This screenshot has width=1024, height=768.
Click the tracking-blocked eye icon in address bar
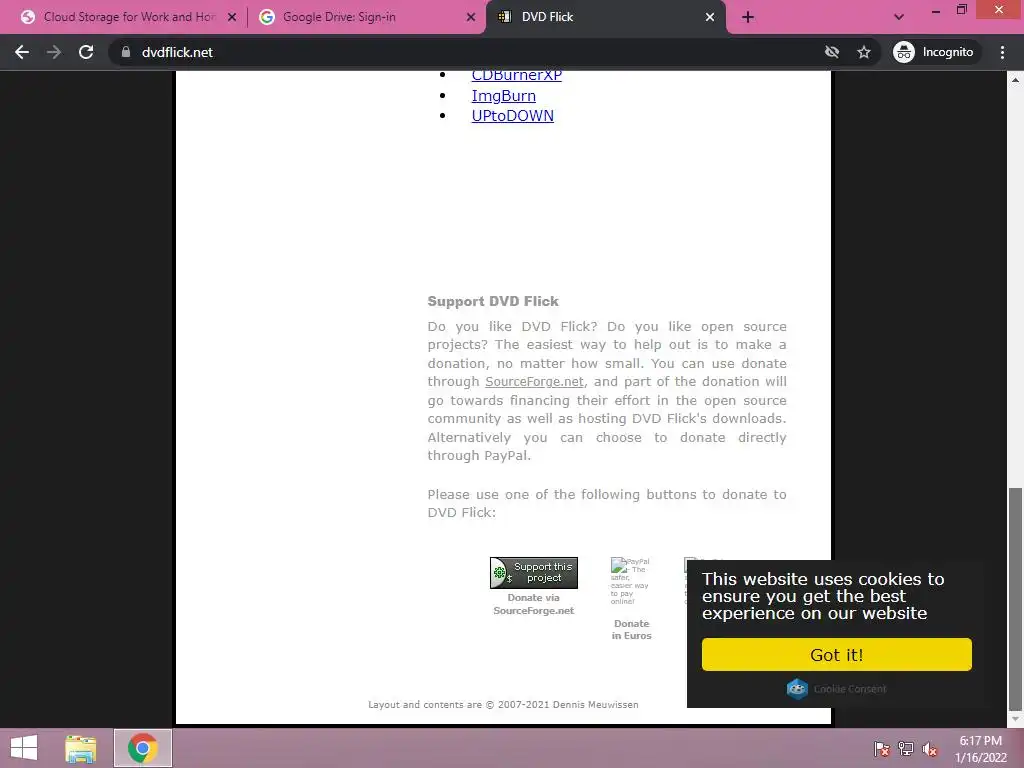pos(831,52)
